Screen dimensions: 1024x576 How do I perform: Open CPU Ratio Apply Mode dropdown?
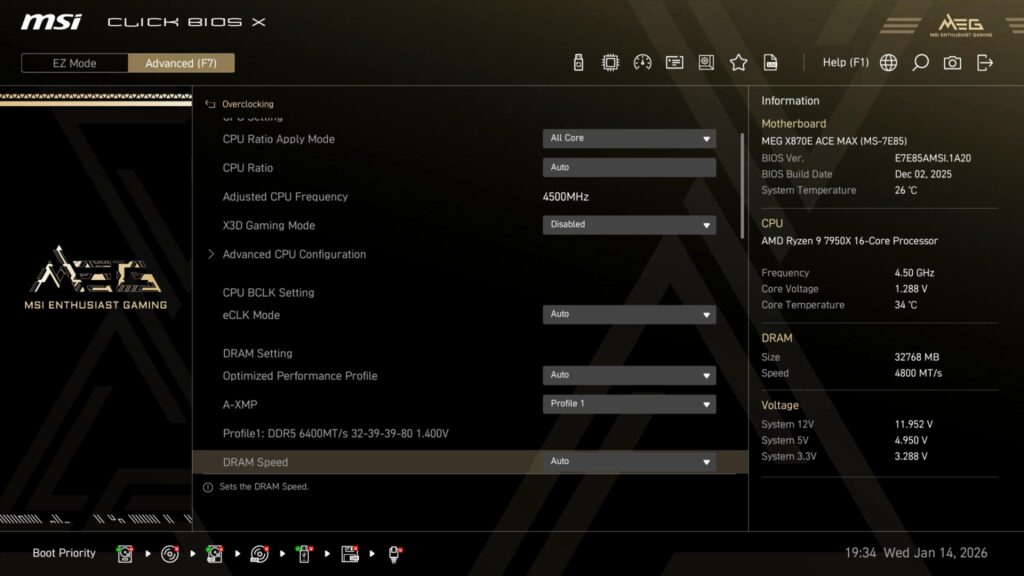pyautogui.click(x=629, y=138)
